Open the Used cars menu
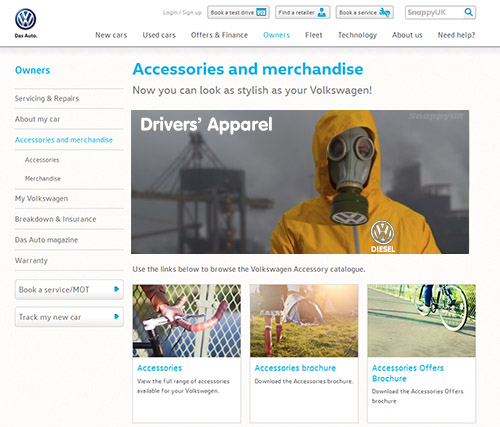 (x=159, y=35)
